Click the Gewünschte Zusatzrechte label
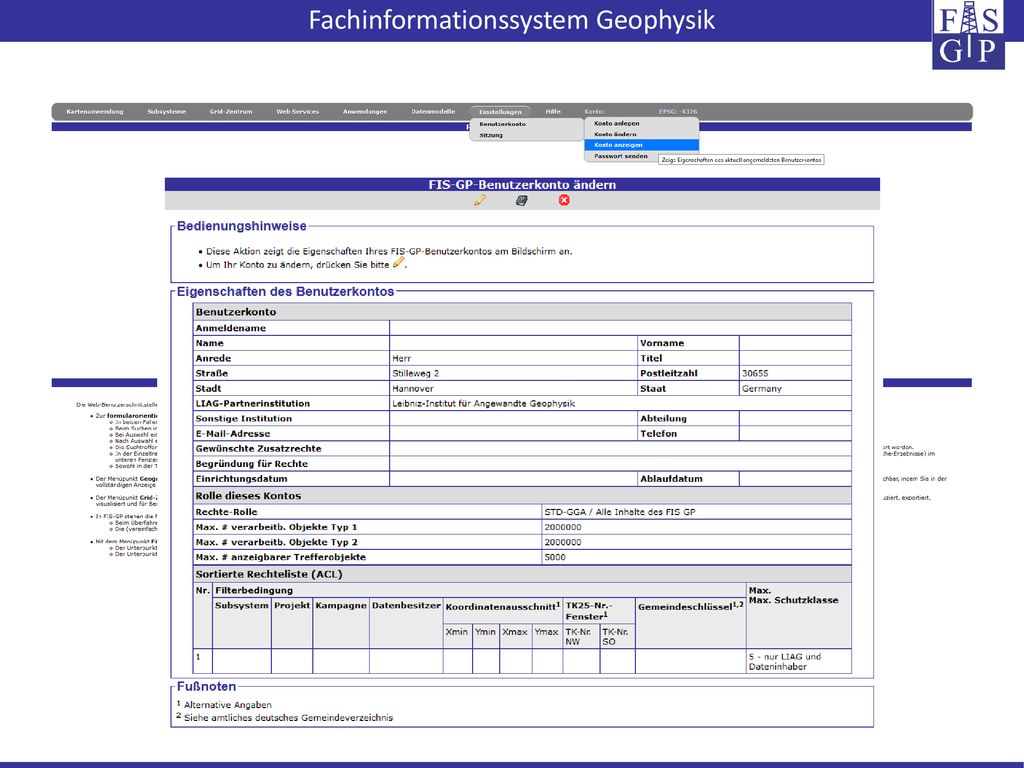Image resolution: width=1024 pixels, height=768 pixels. coord(259,448)
